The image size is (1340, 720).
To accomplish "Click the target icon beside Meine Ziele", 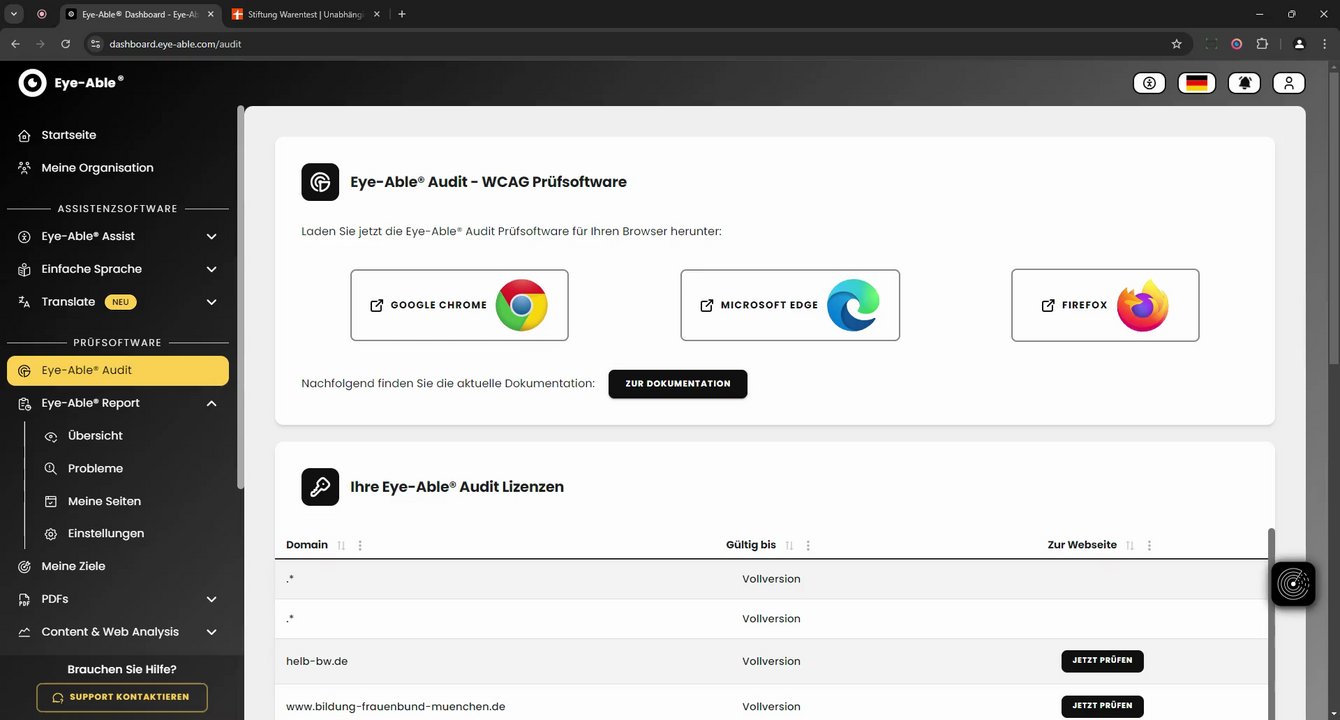I will pos(25,566).
